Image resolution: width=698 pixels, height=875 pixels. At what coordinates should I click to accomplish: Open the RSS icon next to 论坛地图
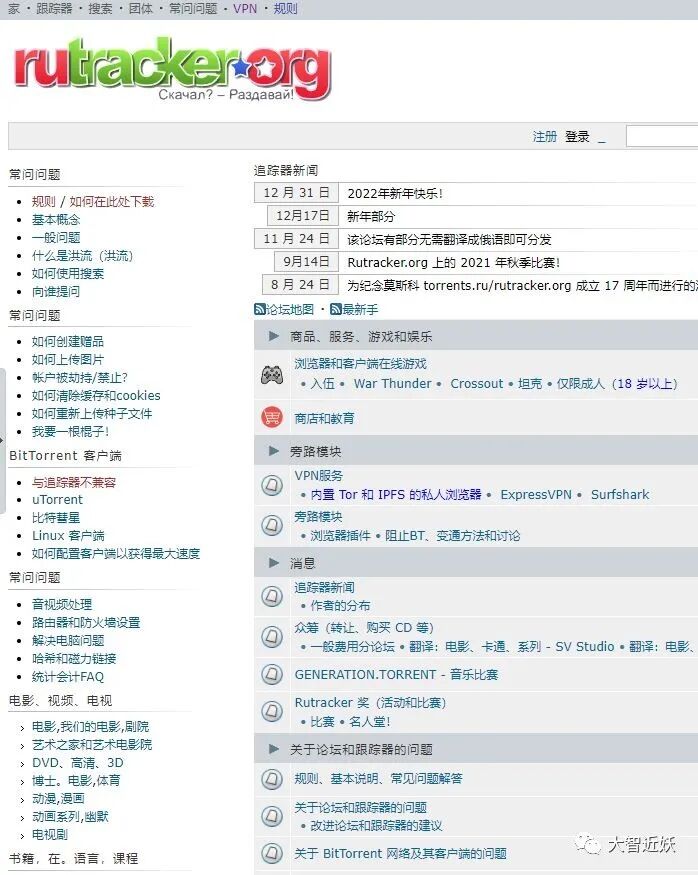[x=259, y=309]
